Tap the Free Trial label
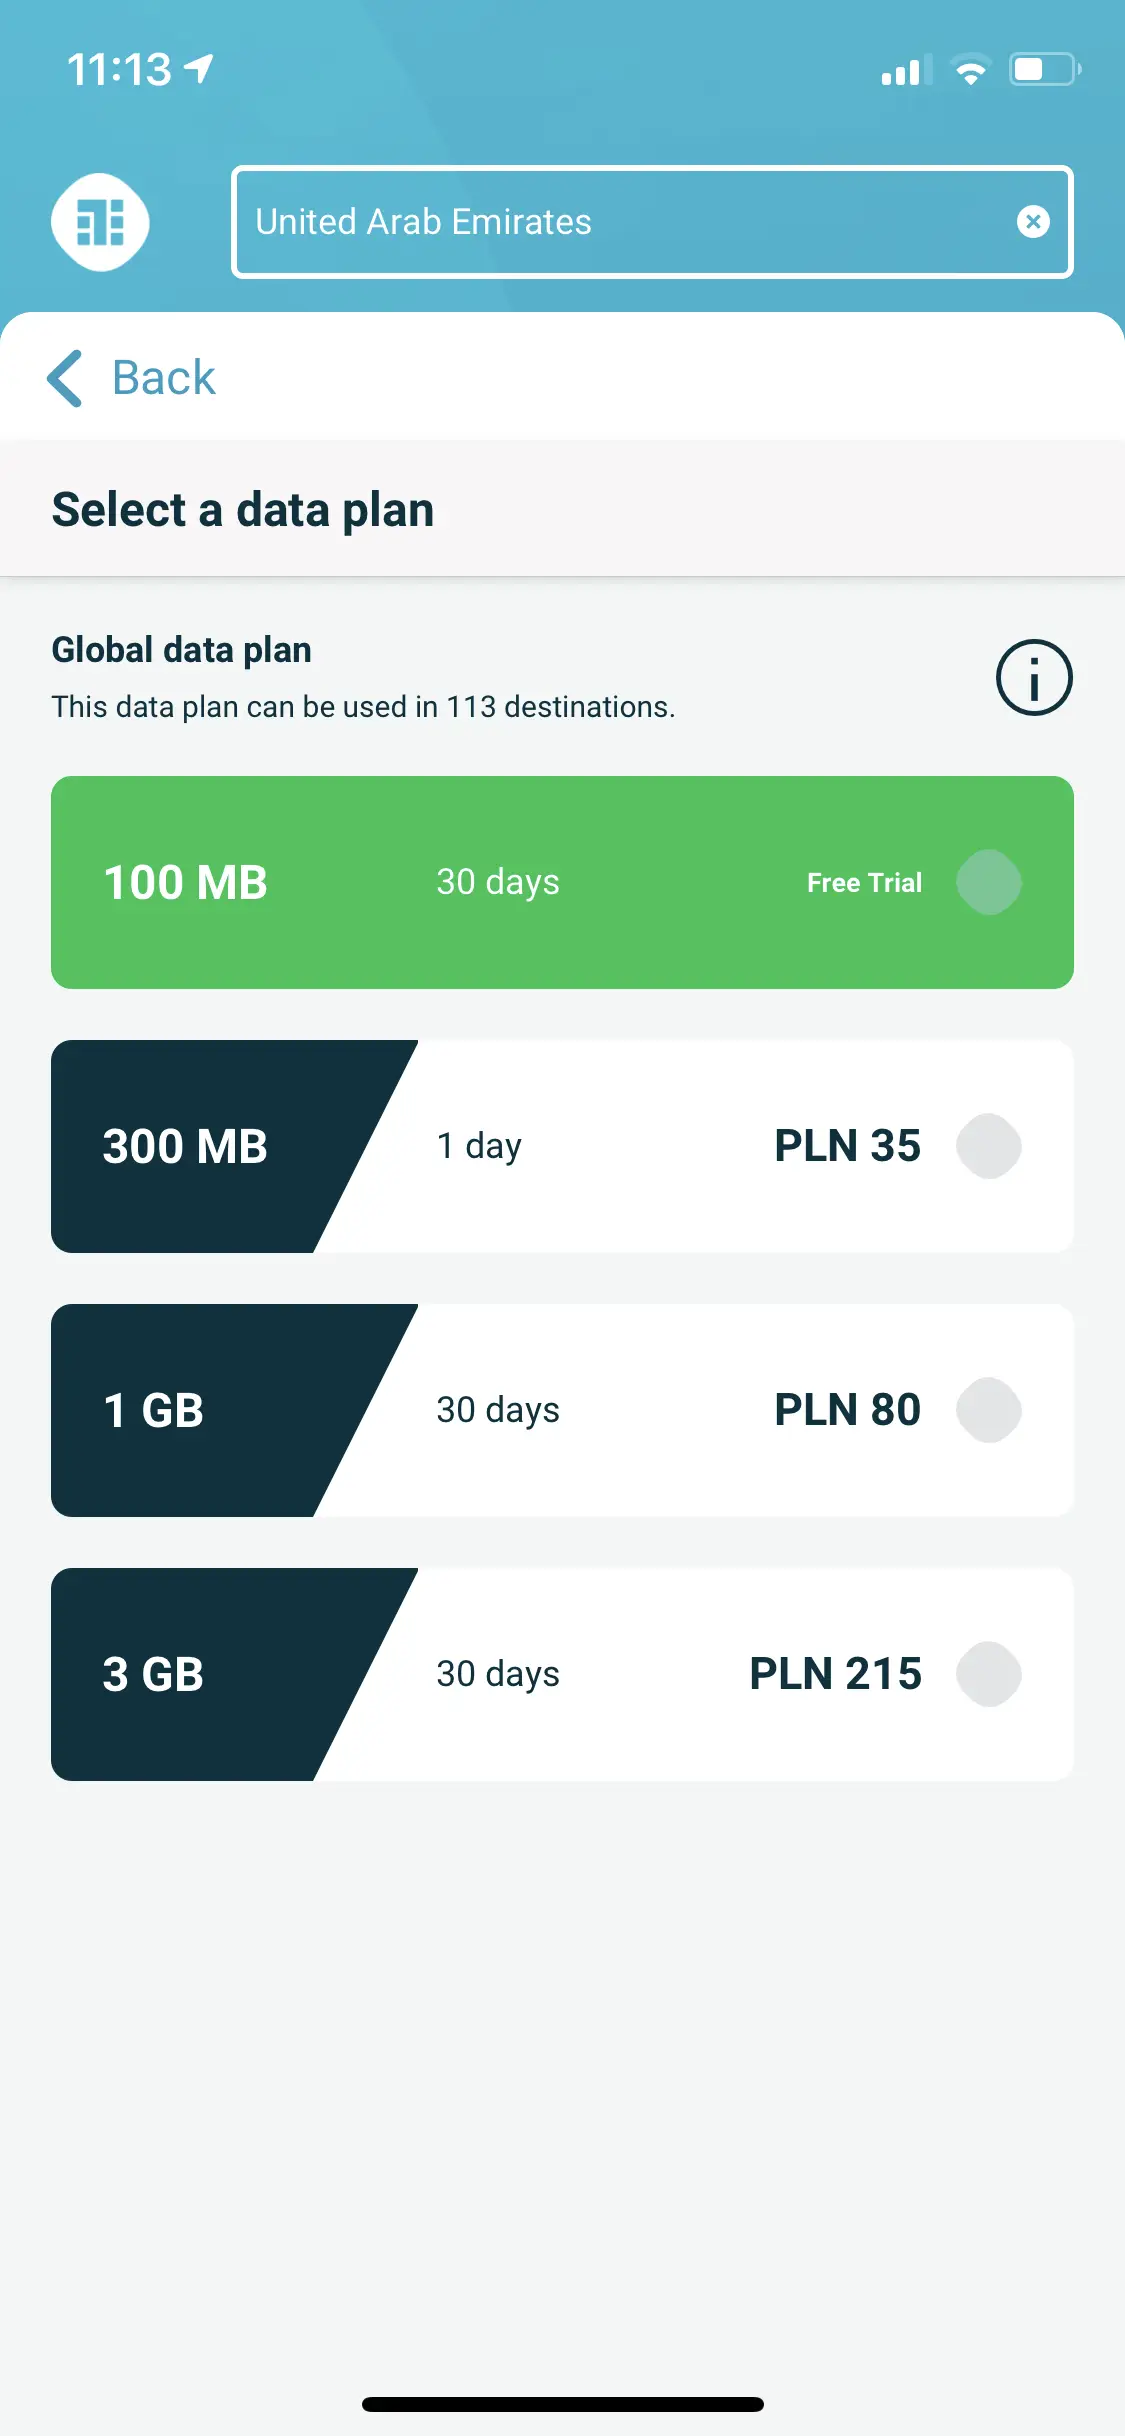 (864, 883)
